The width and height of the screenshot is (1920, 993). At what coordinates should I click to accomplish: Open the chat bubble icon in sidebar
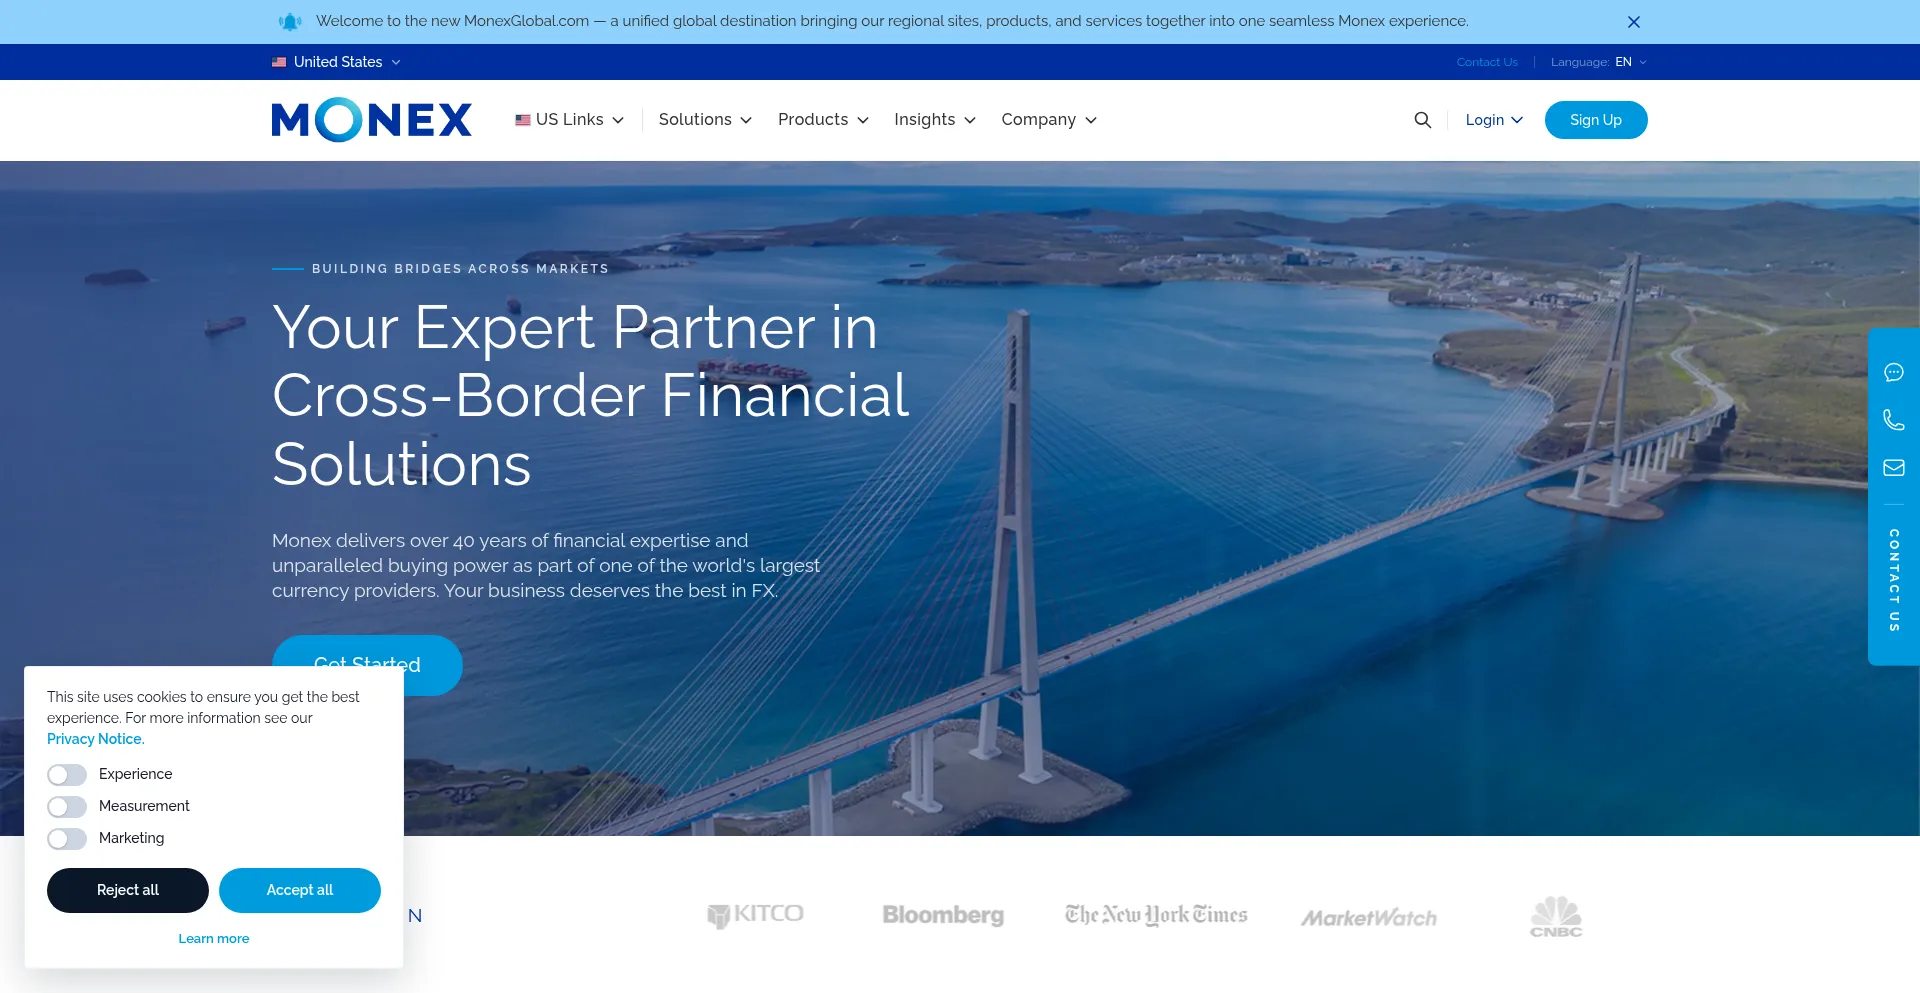pyautogui.click(x=1894, y=373)
